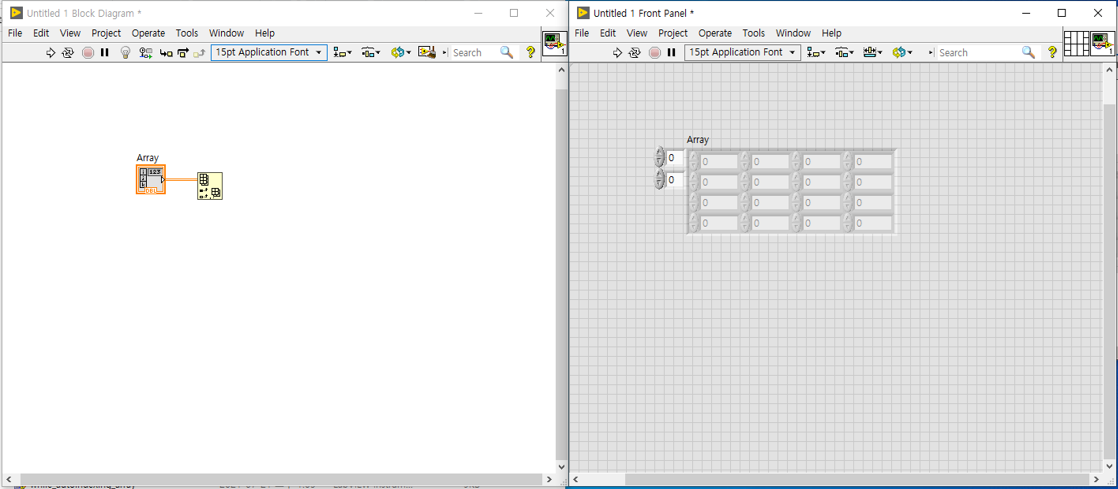1118x489 pixels.
Task: Open Align Objects menu in Front Panel
Action: click(x=816, y=53)
